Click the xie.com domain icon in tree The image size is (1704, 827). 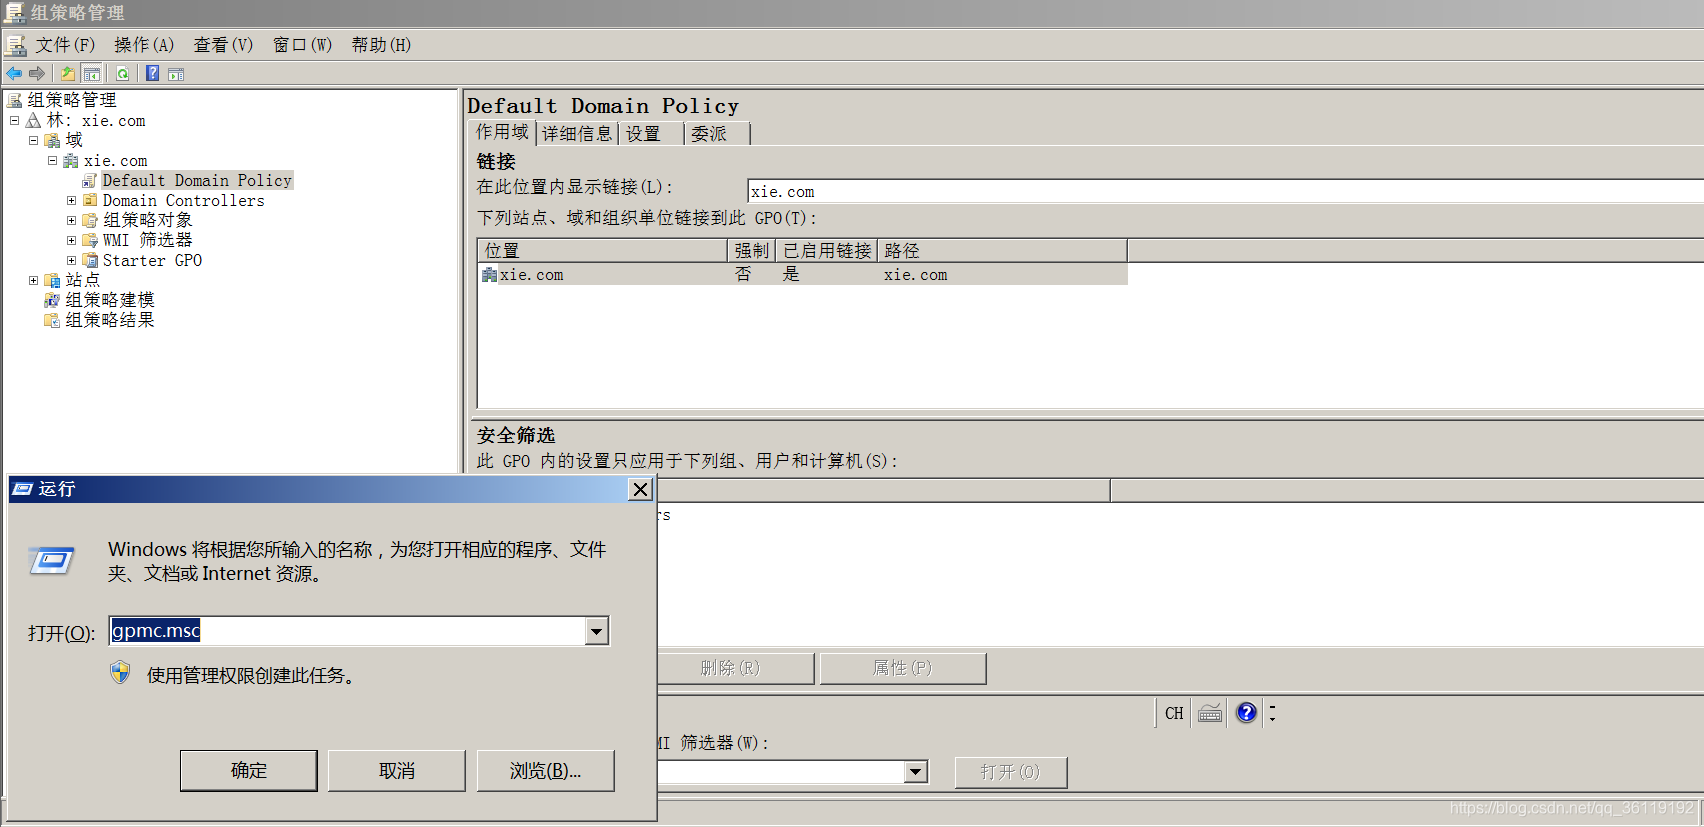point(71,160)
